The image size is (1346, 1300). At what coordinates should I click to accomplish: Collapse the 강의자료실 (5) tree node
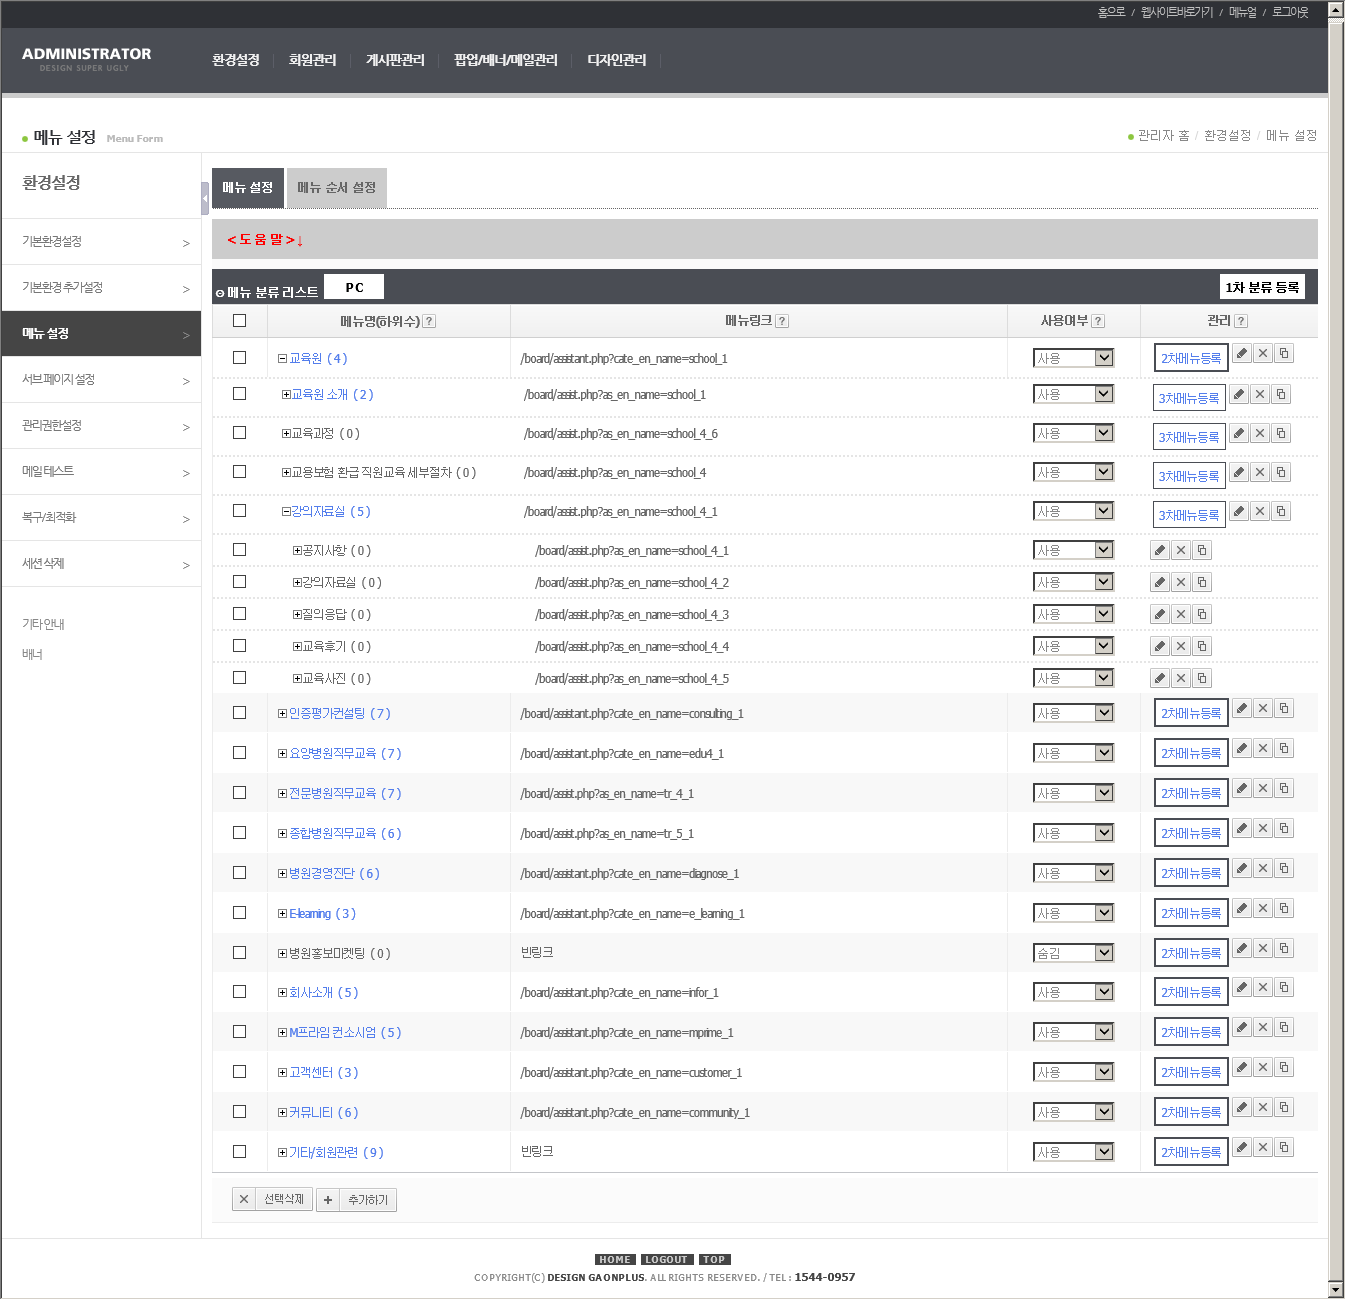coord(286,512)
